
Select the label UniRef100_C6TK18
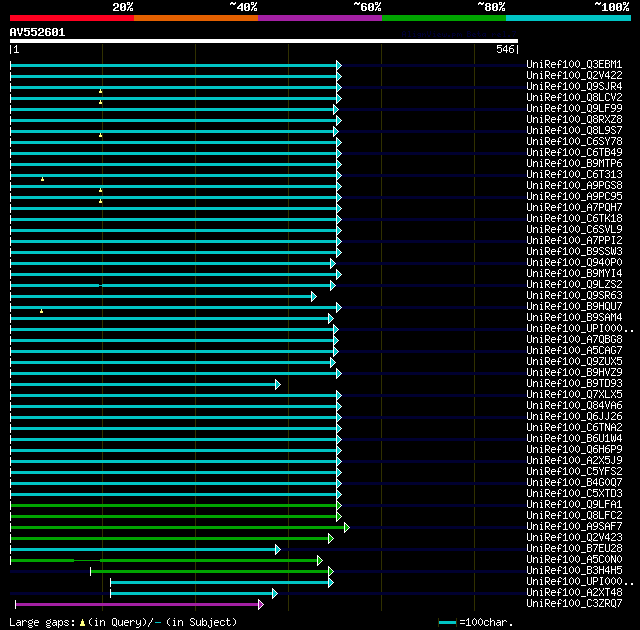pos(574,219)
